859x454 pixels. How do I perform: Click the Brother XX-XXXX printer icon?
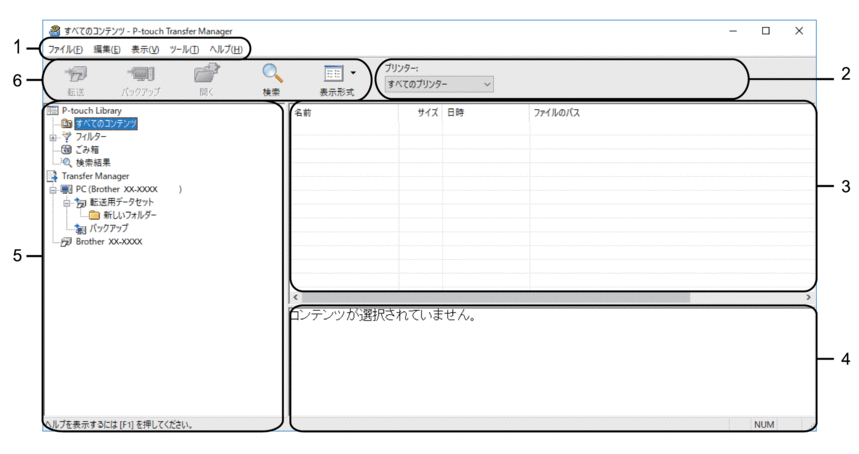[x=66, y=242]
